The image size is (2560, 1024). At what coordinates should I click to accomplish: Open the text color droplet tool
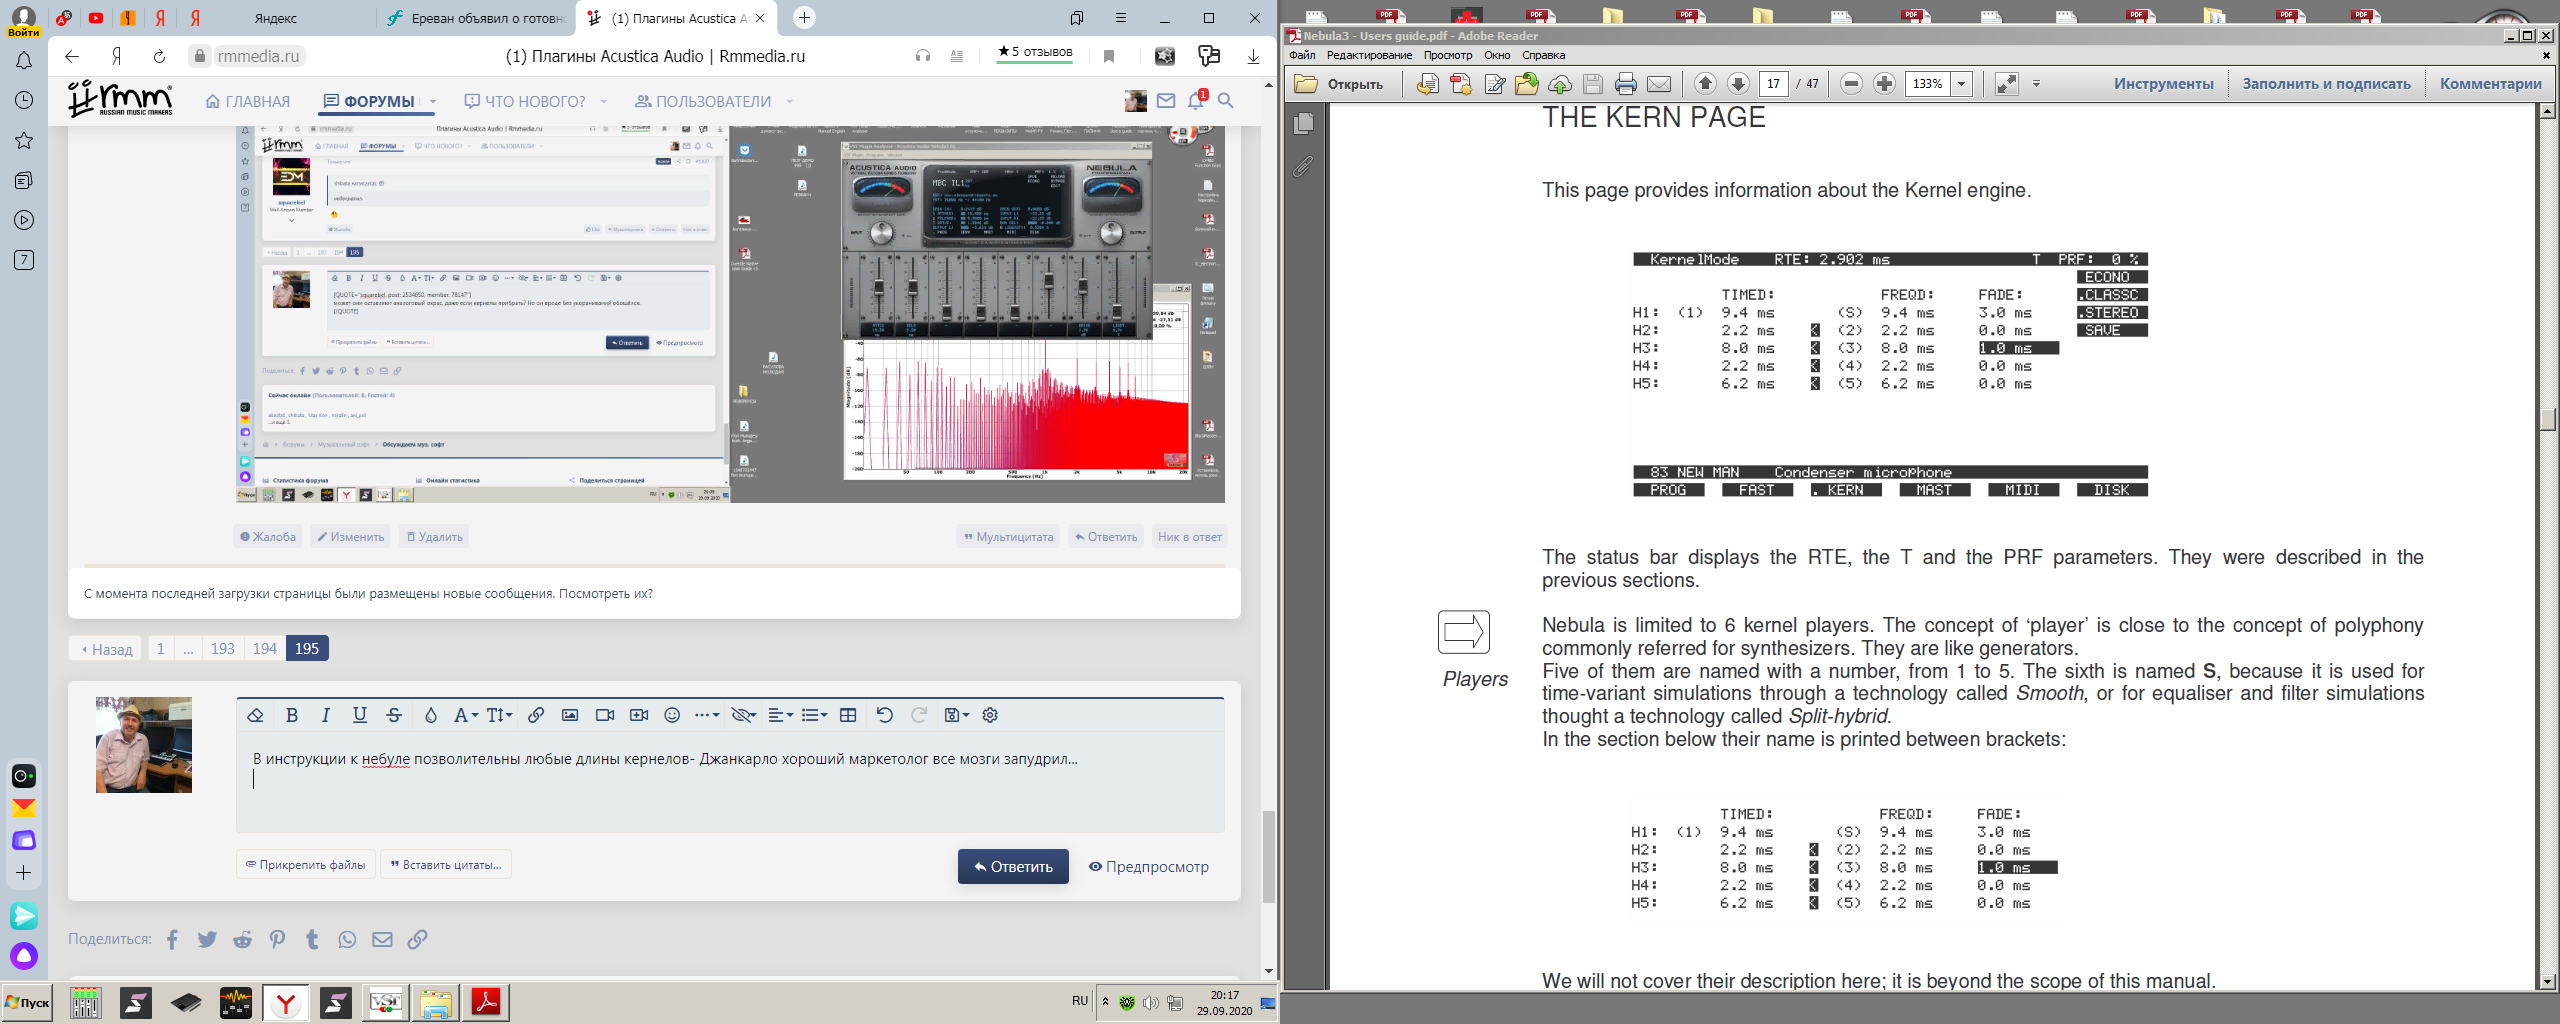pyautogui.click(x=431, y=715)
